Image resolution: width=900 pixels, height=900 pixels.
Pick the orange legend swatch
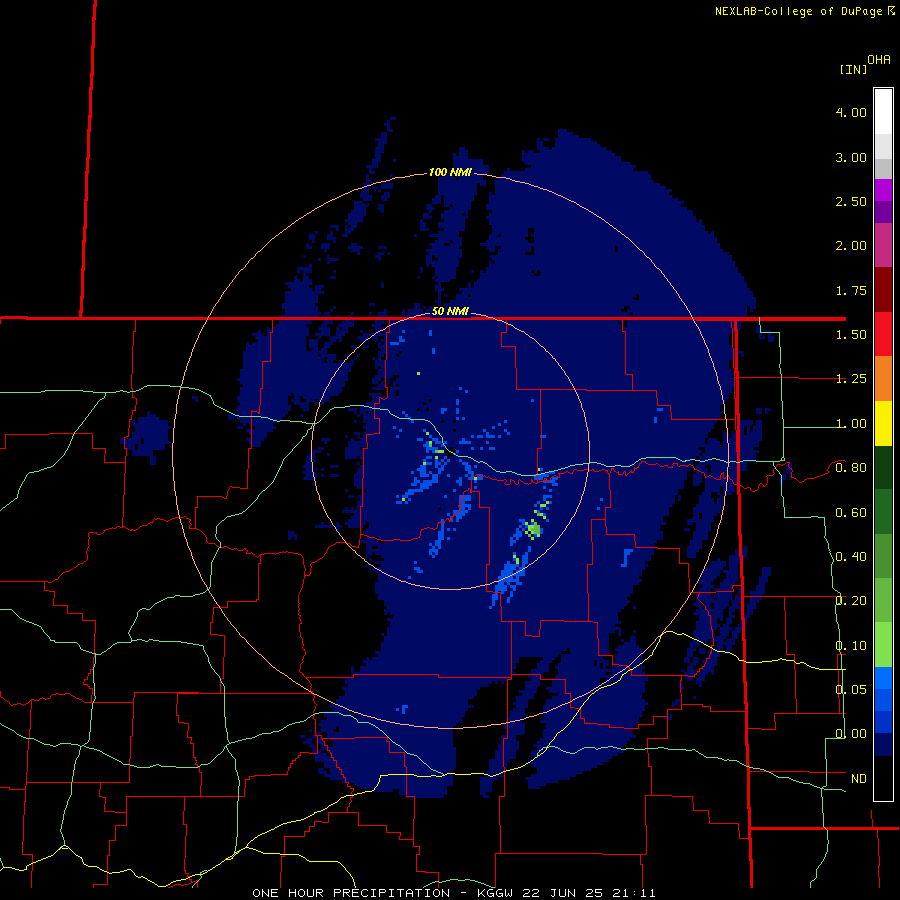click(883, 379)
